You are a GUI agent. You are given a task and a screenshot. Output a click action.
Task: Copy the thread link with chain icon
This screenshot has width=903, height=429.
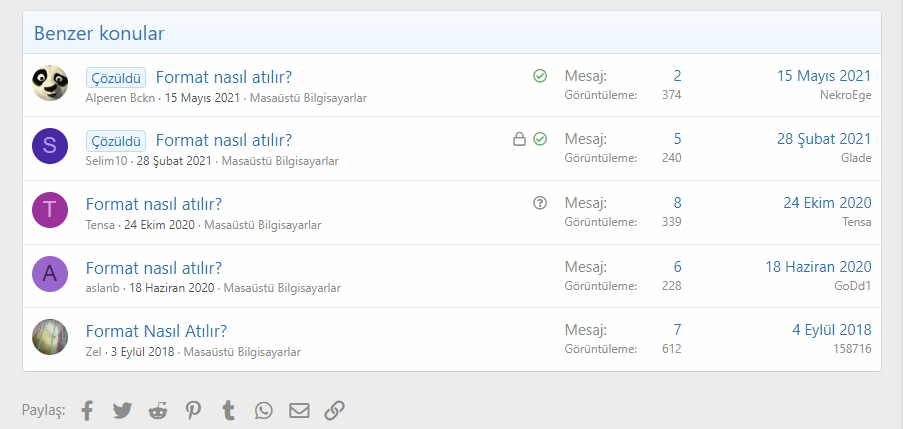click(335, 410)
